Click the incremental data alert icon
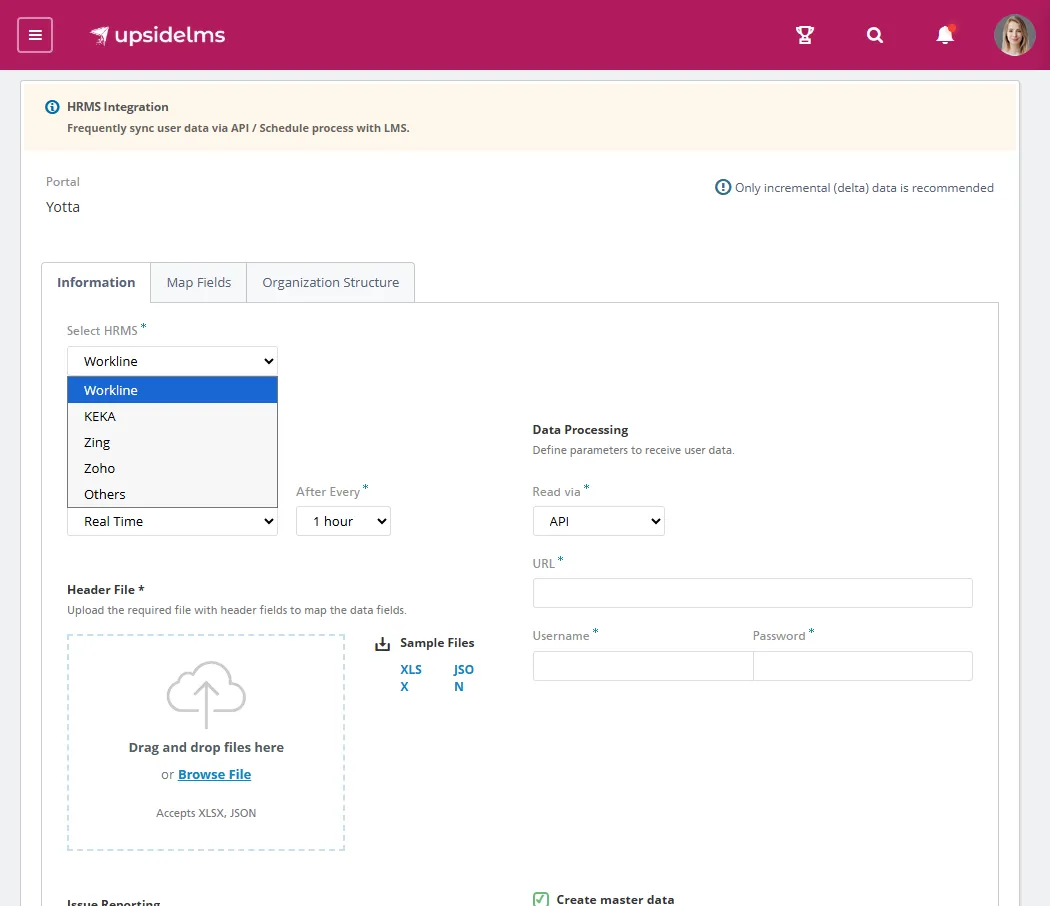The image size is (1050, 906). (x=723, y=187)
